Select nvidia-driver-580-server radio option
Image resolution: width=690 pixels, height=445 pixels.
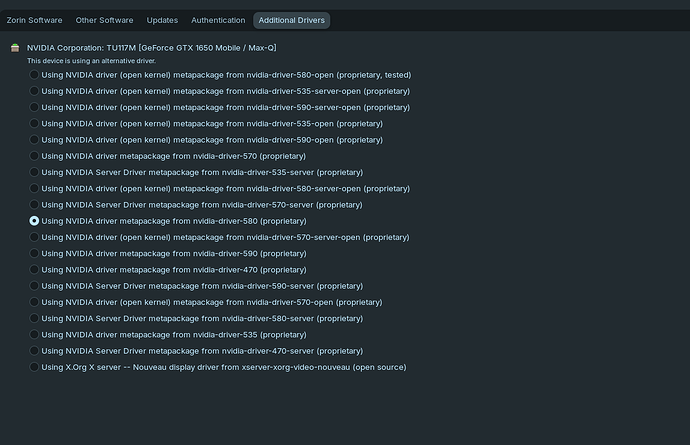tap(34, 318)
